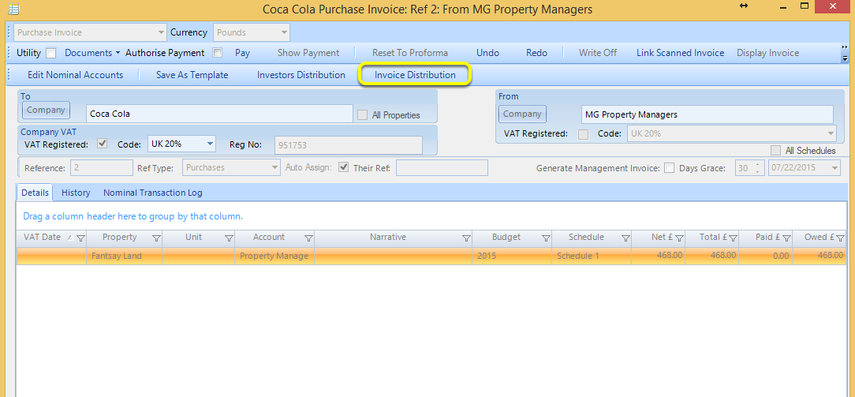
Task: Open Total £ column filter icon
Action: [733, 238]
